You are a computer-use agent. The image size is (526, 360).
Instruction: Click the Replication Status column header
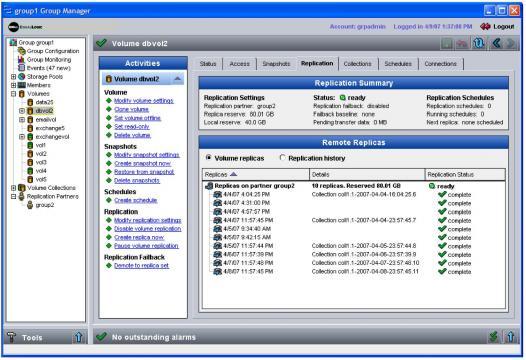pyautogui.click(x=465, y=174)
